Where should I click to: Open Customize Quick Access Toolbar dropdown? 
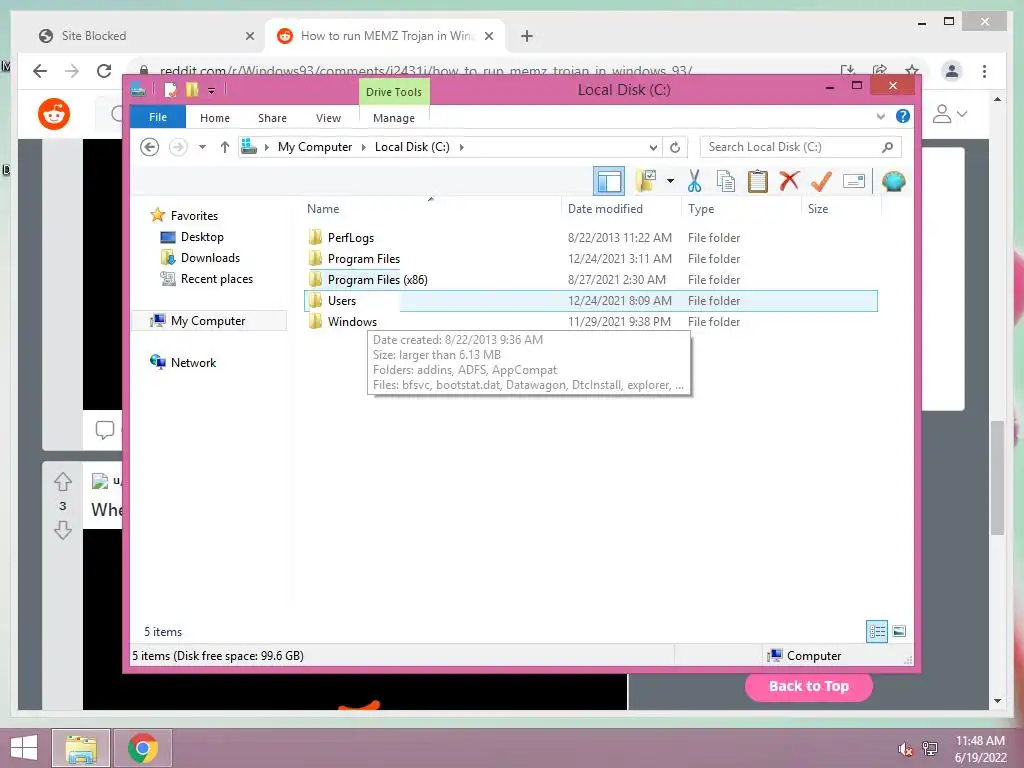[212, 91]
